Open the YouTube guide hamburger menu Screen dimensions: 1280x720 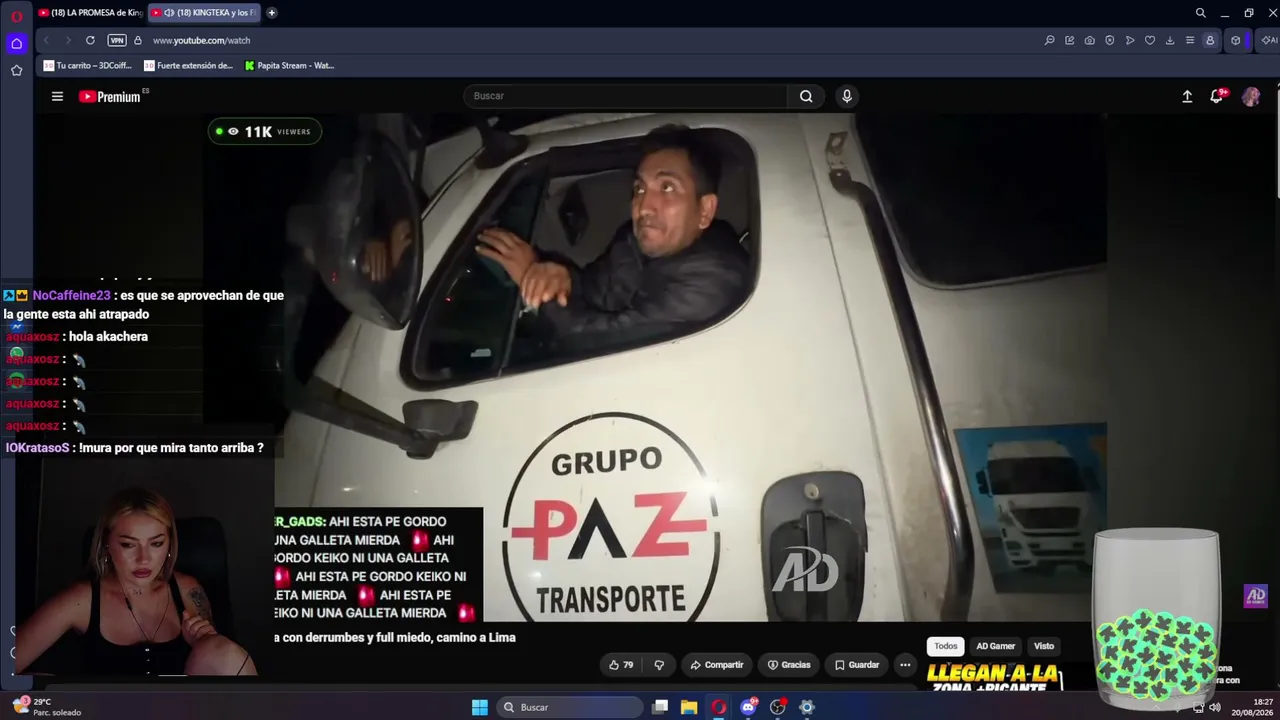point(57,96)
